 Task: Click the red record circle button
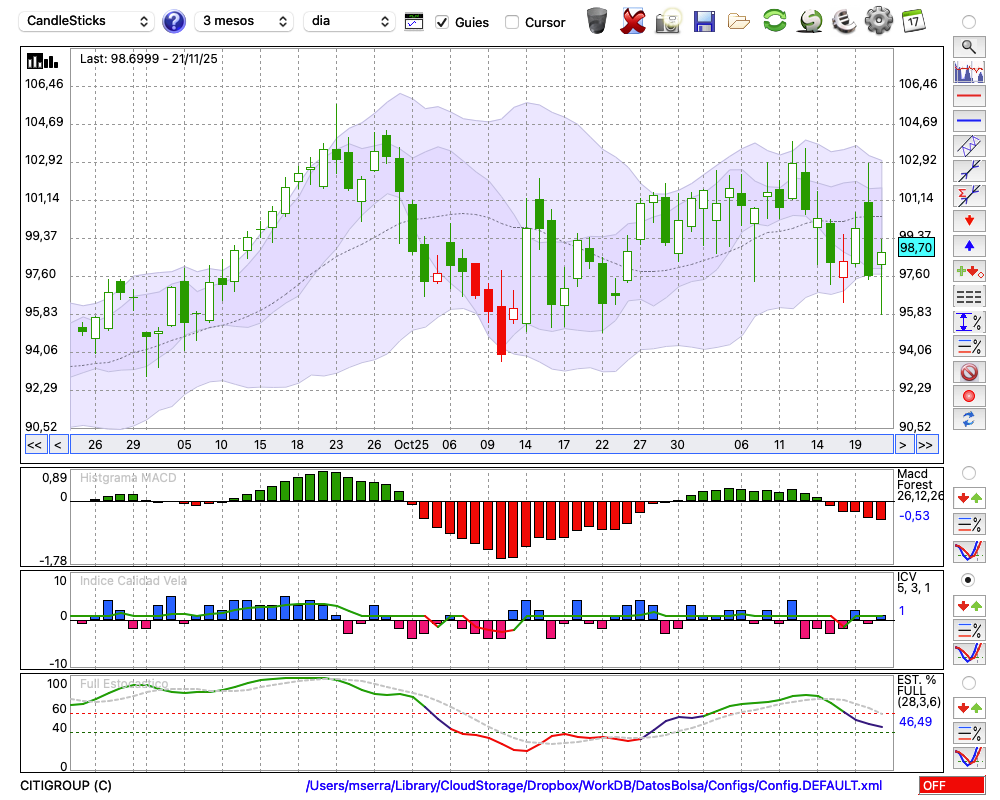[x=969, y=396]
